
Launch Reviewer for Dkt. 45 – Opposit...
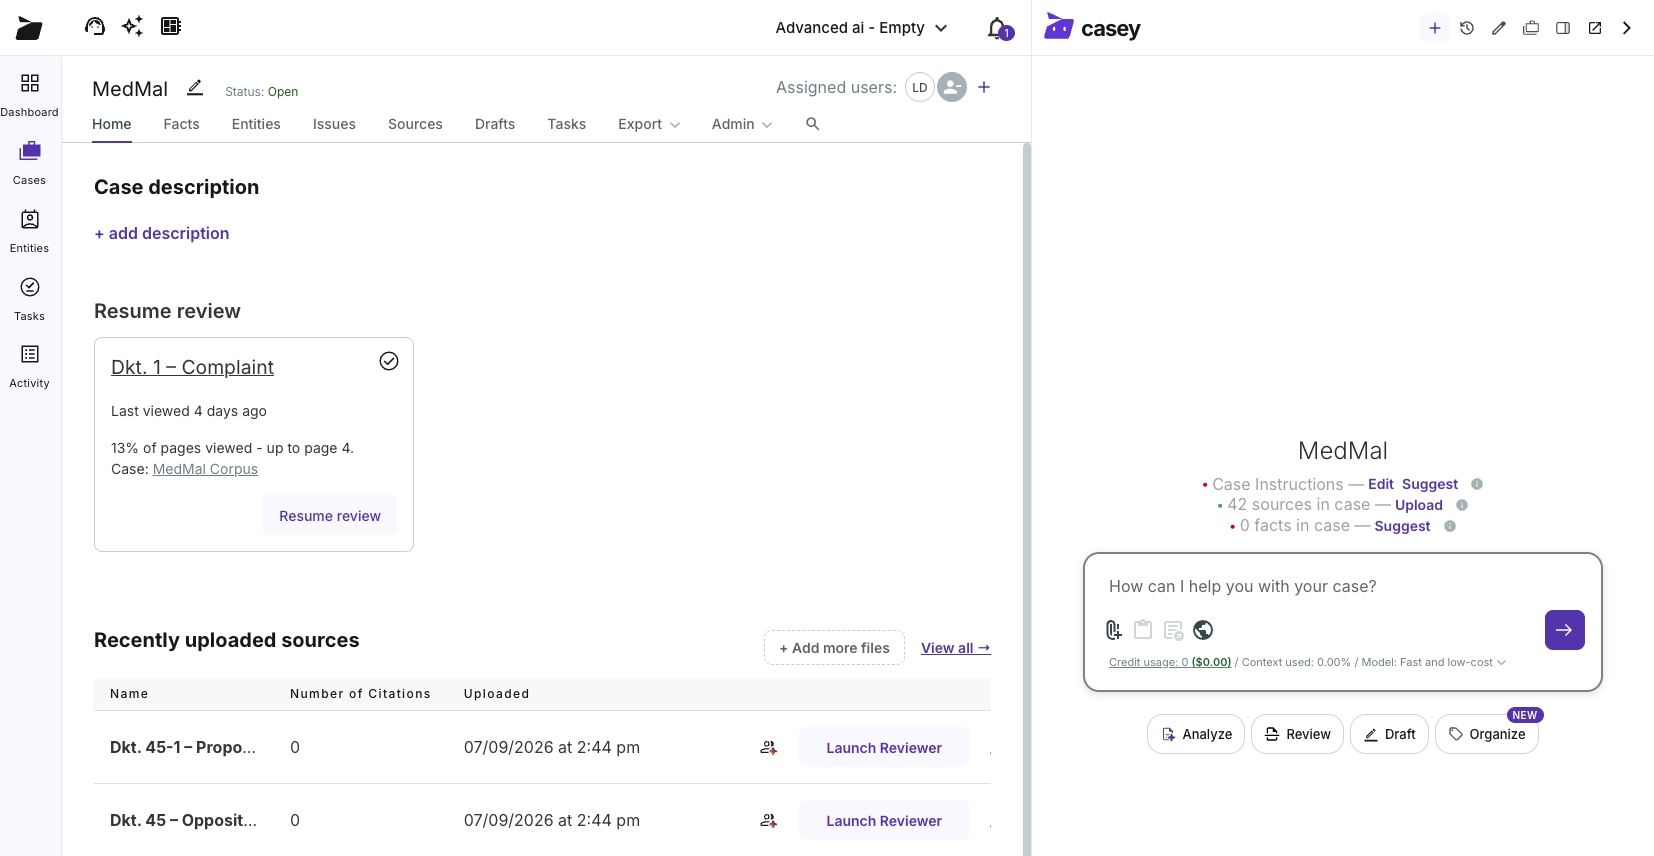pyautogui.click(x=884, y=821)
